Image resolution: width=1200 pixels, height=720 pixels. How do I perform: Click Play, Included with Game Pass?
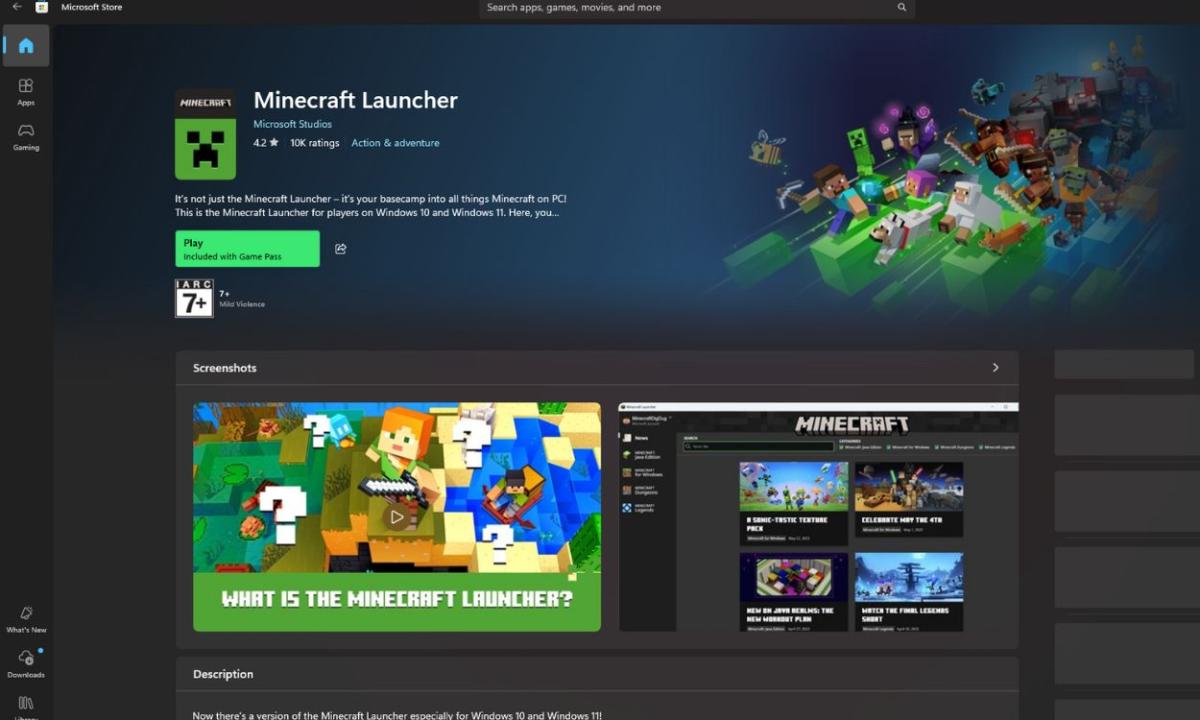[246, 248]
